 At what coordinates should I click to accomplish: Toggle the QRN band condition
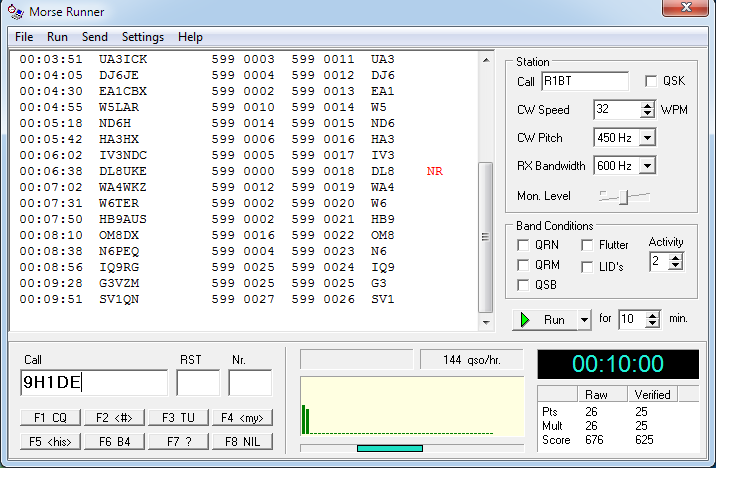(x=523, y=245)
